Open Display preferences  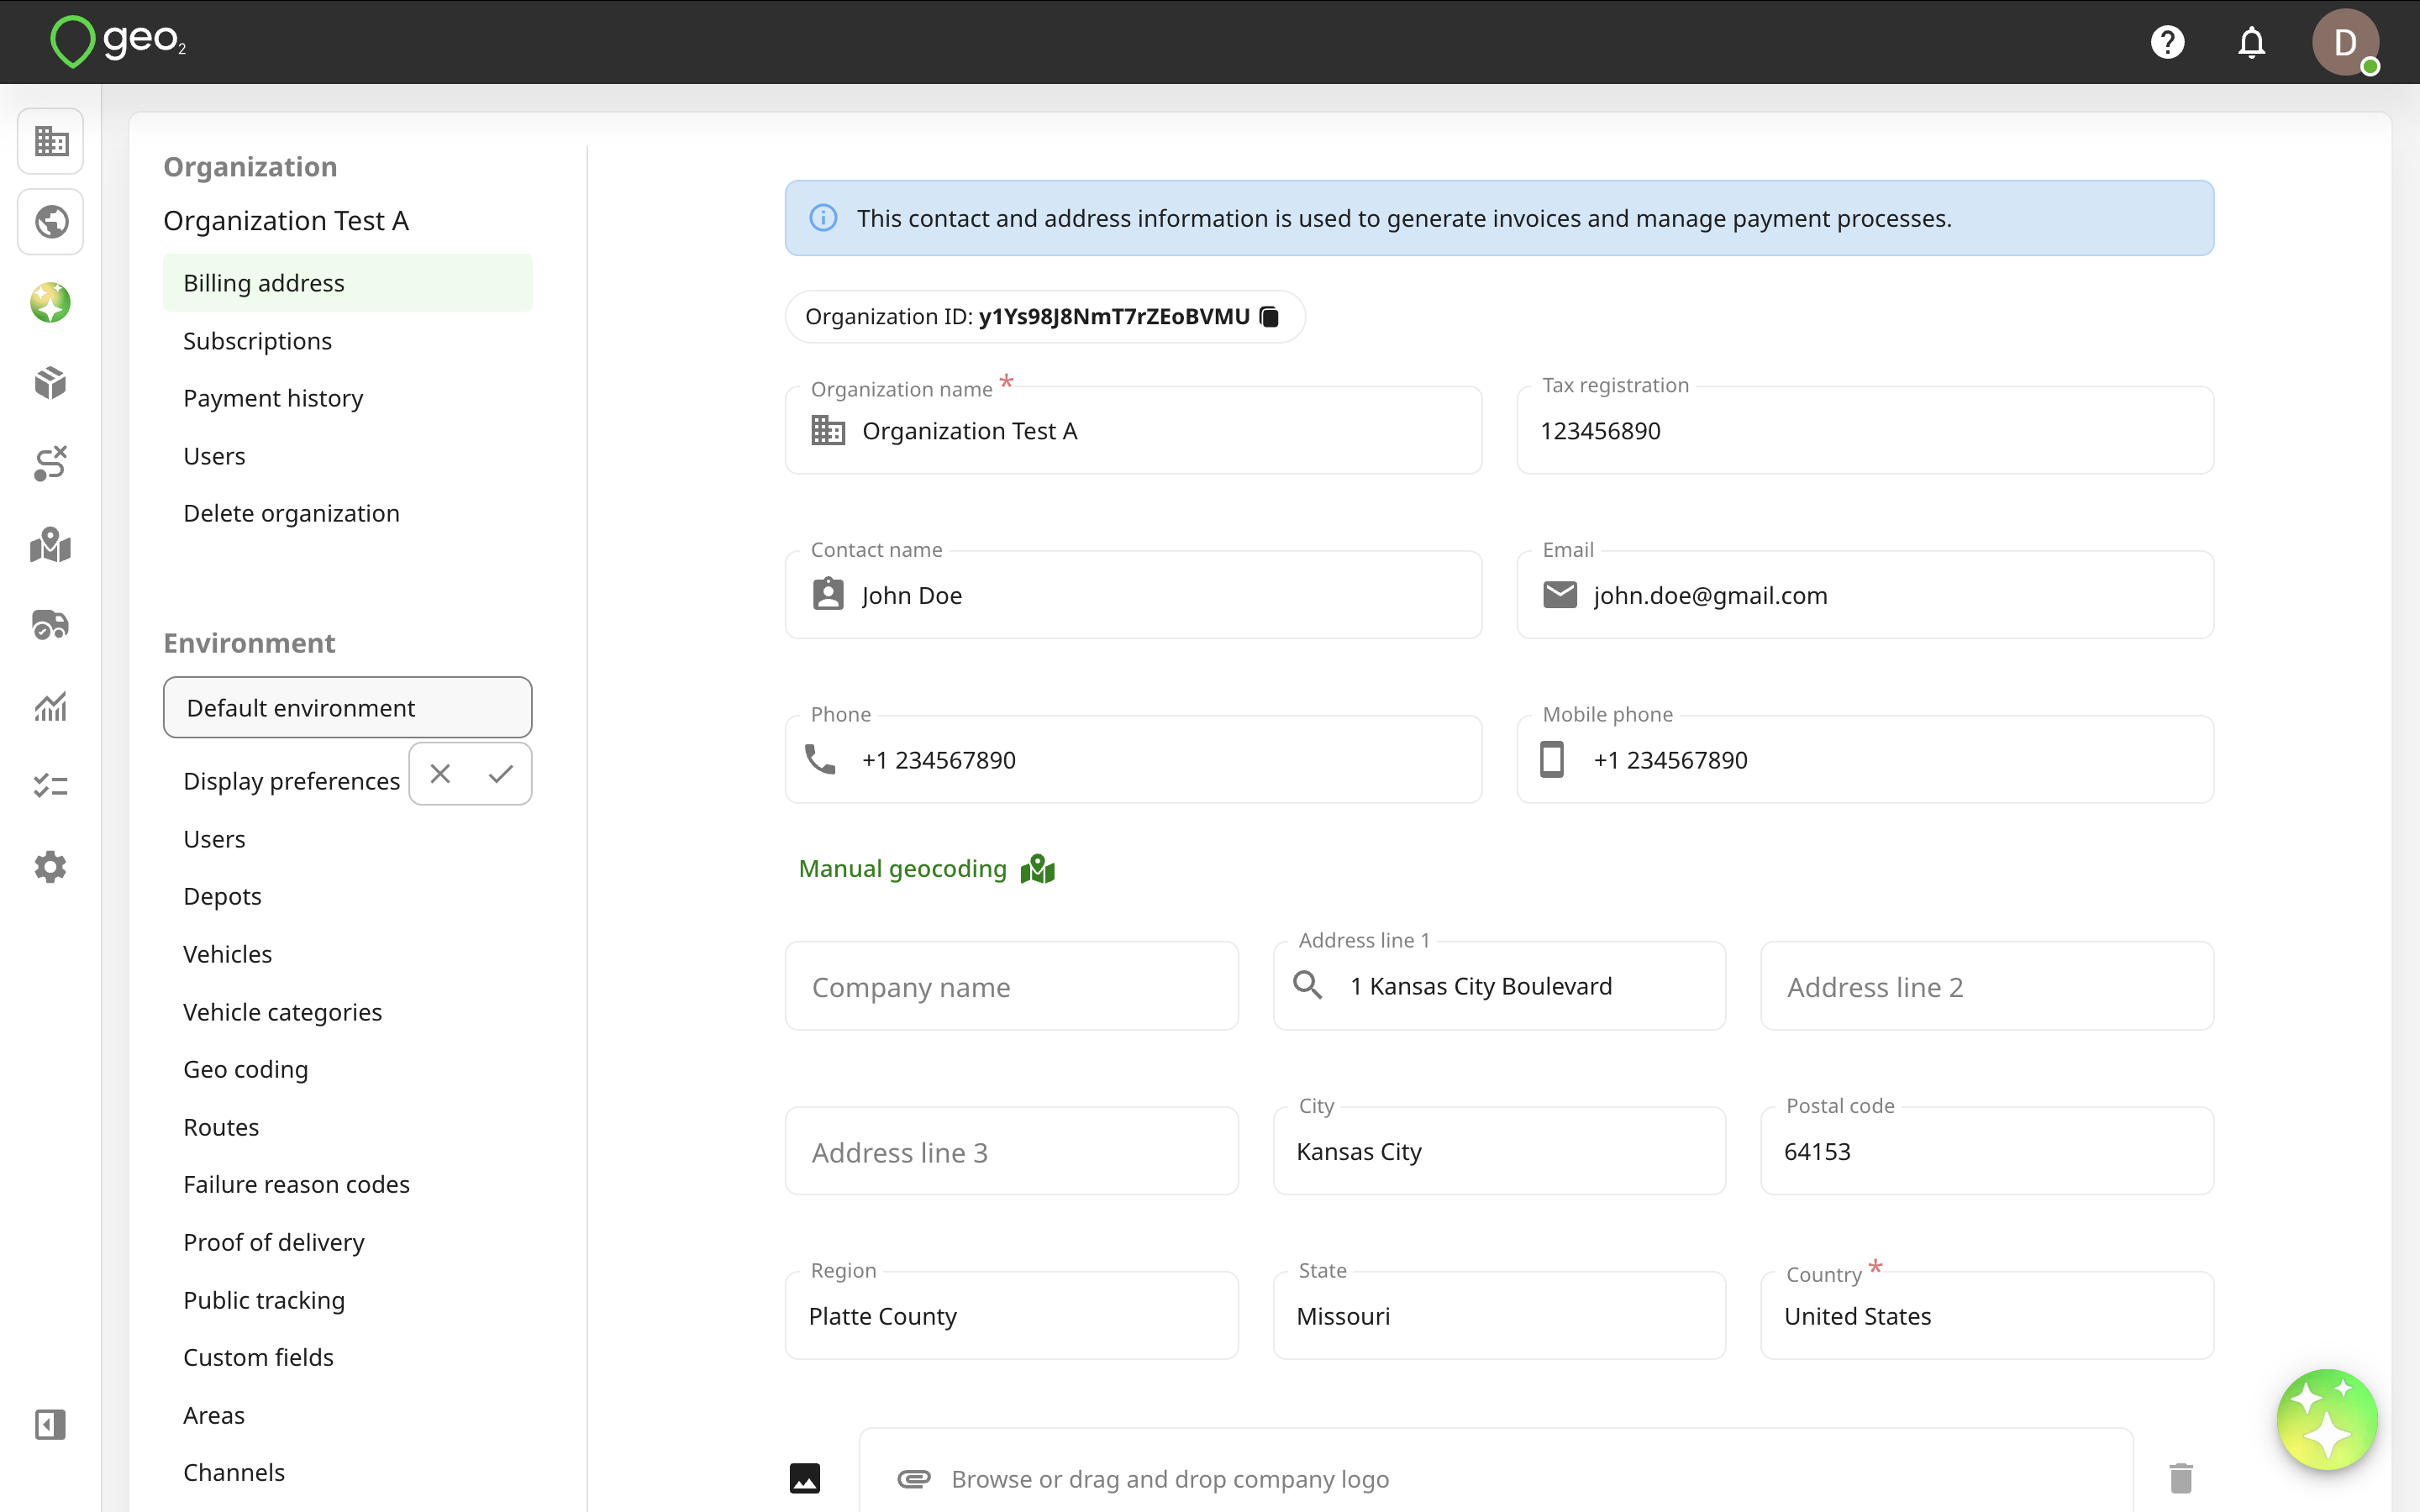pos(291,781)
